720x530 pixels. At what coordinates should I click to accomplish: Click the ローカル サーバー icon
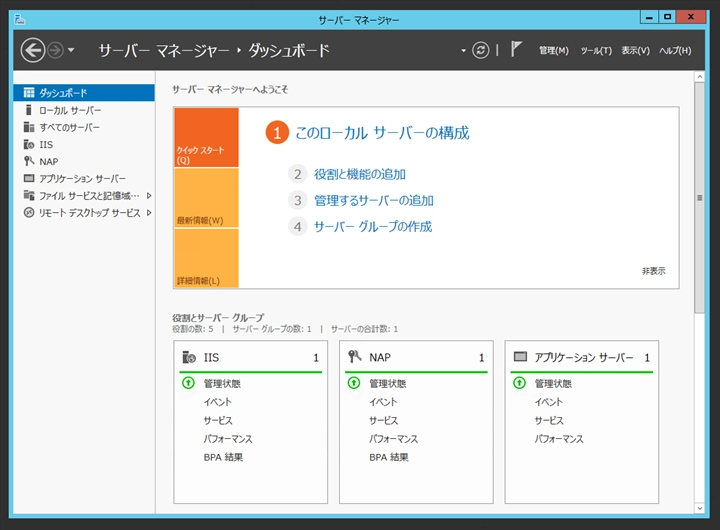pos(28,110)
